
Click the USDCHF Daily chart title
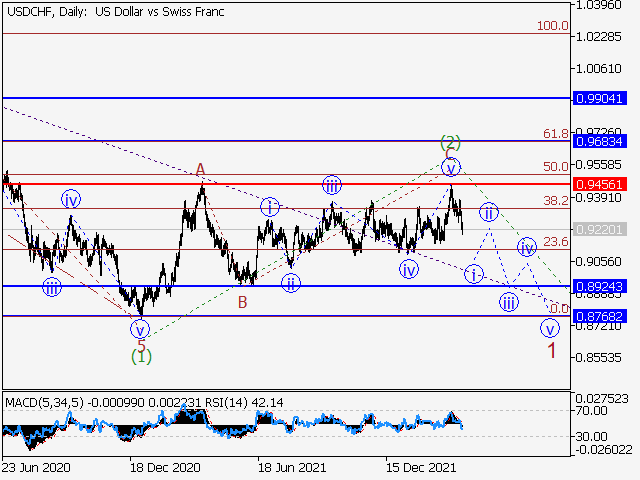click(x=116, y=11)
